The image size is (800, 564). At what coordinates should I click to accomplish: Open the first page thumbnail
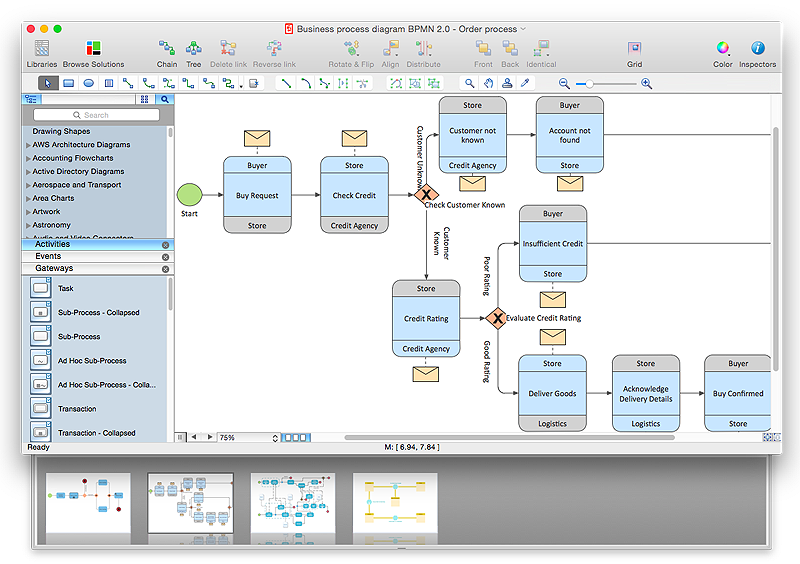click(x=88, y=503)
